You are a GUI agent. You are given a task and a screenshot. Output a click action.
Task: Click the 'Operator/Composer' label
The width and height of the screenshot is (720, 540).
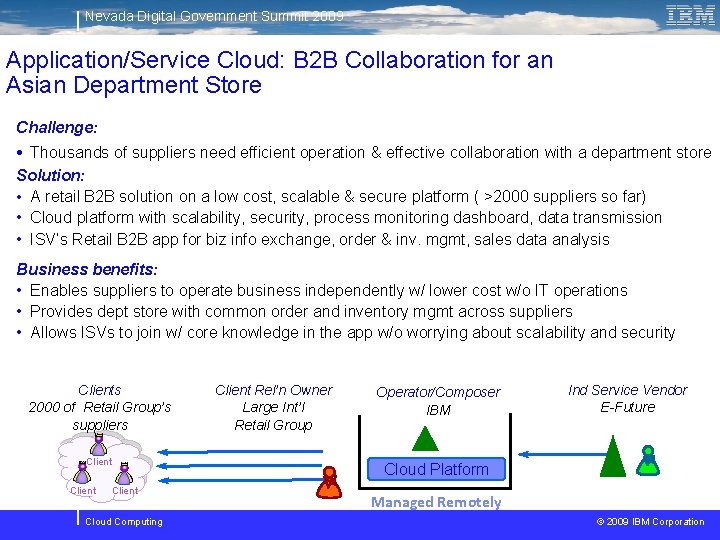[438, 392]
